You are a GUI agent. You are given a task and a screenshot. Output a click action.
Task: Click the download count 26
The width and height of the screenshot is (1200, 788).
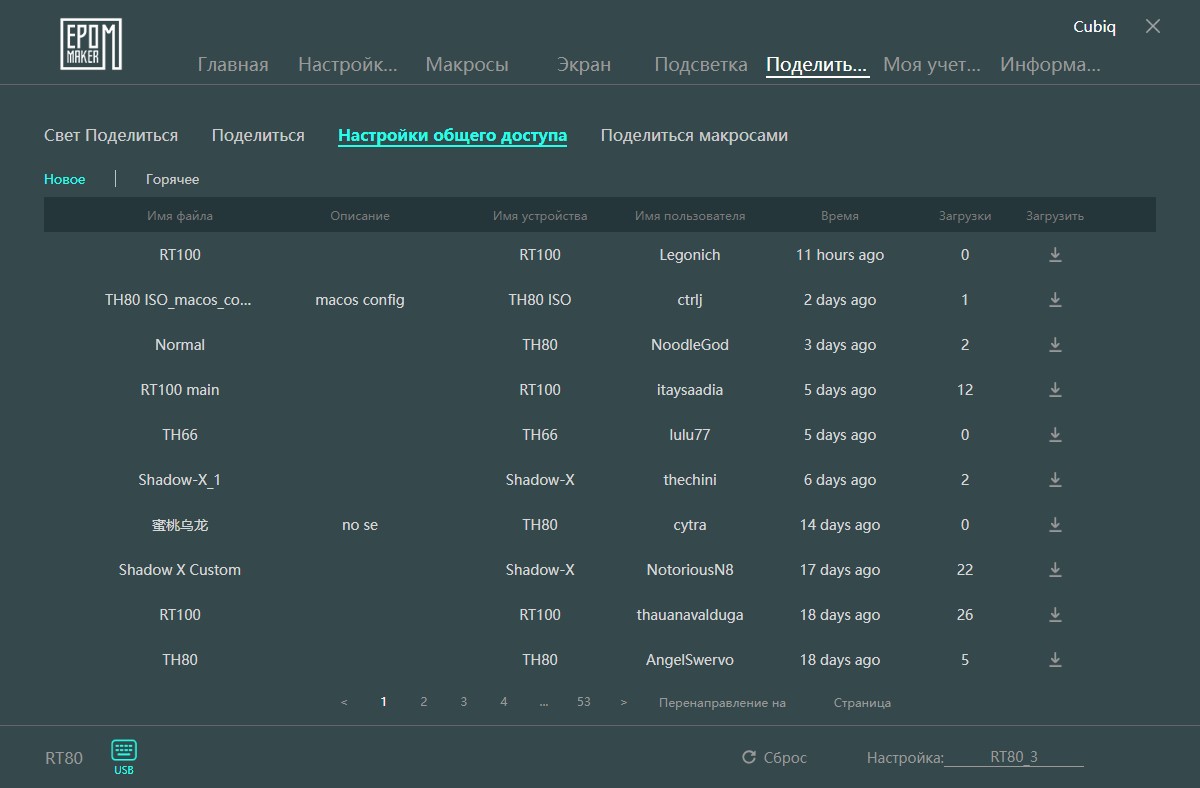click(965, 615)
